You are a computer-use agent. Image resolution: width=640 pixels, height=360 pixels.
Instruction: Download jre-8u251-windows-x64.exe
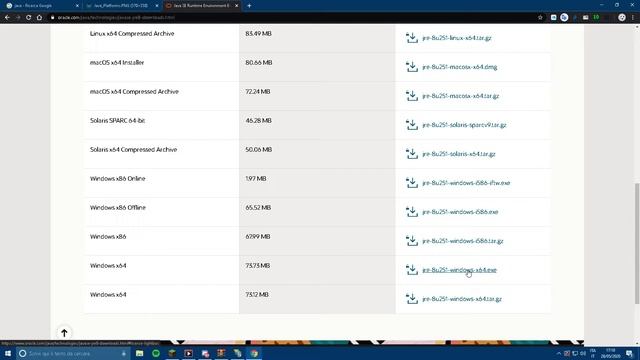click(459, 270)
